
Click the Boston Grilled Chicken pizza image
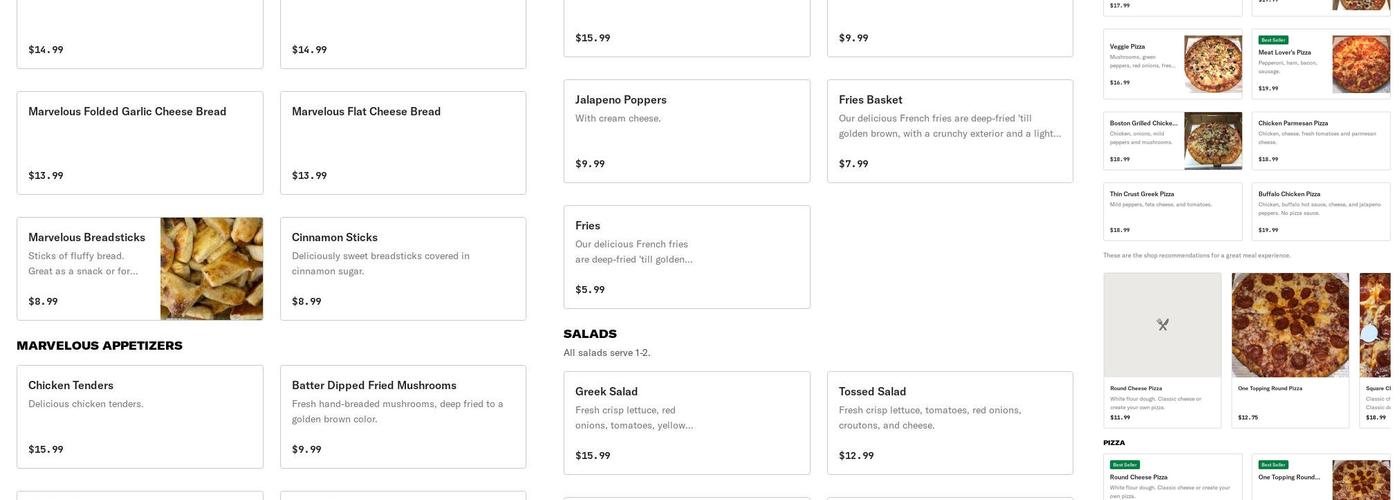coord(1213,141)
